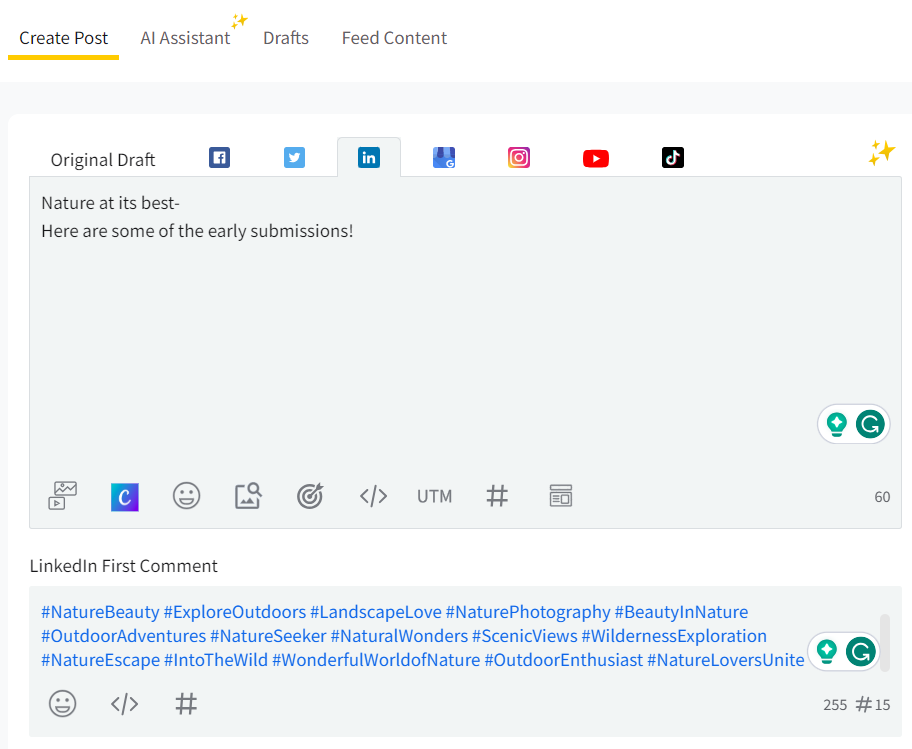
Task: Switch to the YouTube tab
Action: point(596,158)
